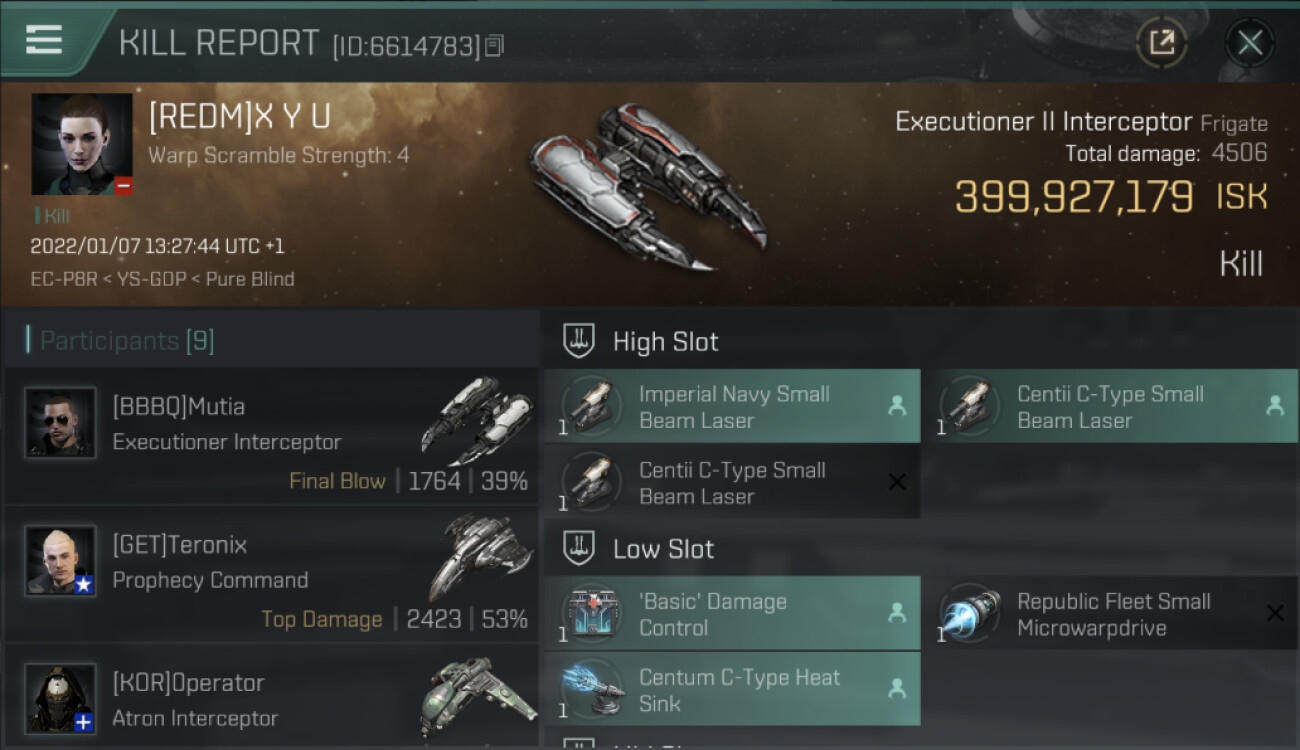Click the Centum C-Type Heat Sink icon

592,688
